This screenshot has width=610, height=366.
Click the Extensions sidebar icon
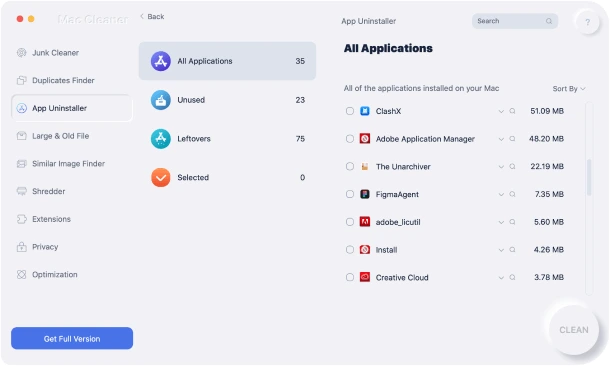pyautogui.click(x=21, y=219)
